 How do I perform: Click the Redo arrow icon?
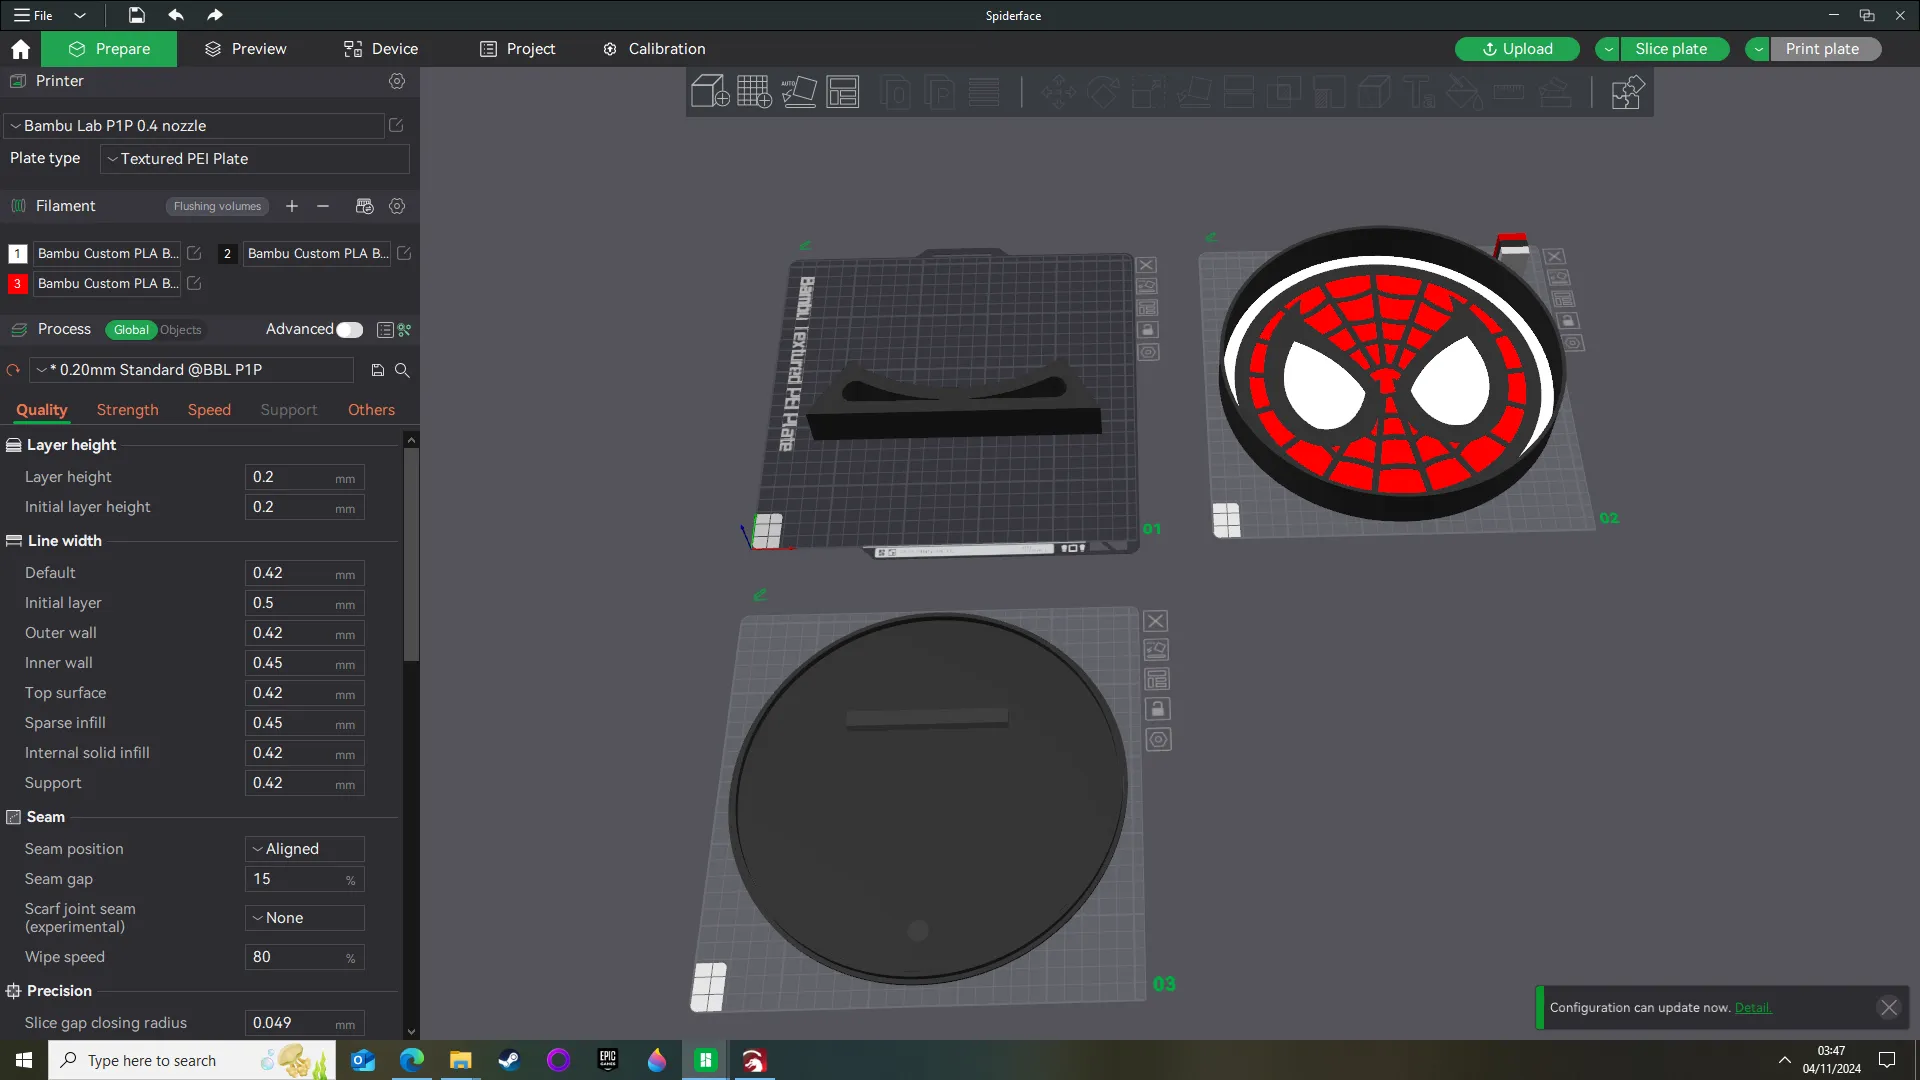tap(215, 15)
